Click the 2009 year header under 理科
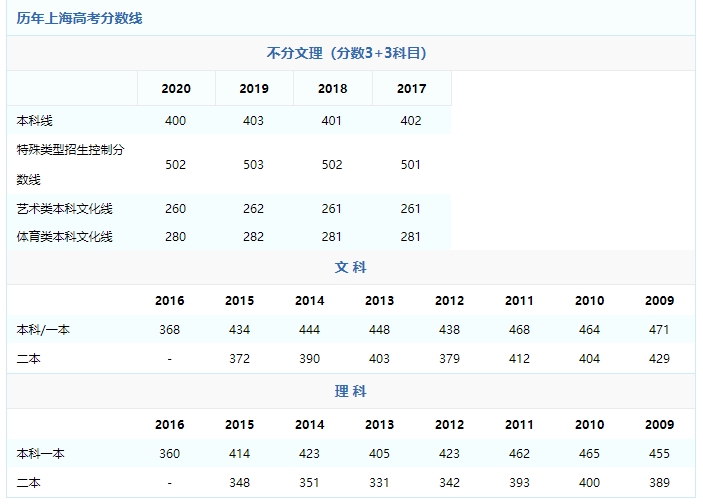This screenshot has width=703, height=504. tap(659, 425)
